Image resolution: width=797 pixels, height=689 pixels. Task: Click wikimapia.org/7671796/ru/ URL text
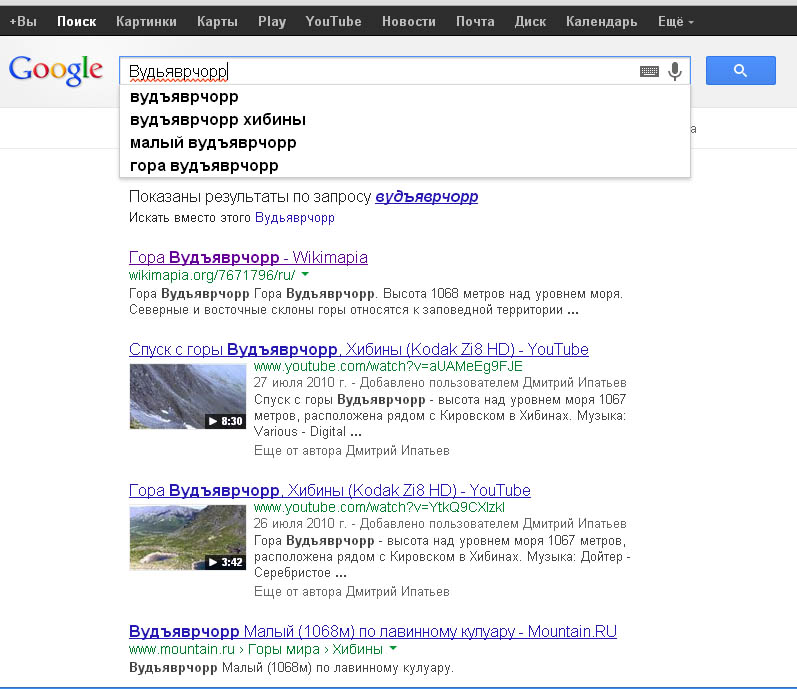[212, 275]
